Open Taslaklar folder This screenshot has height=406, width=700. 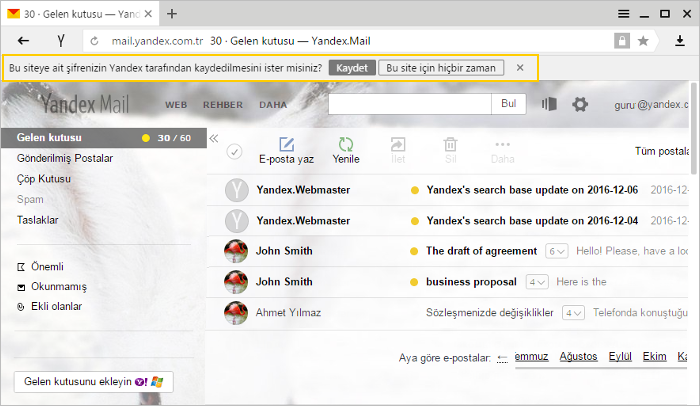[x=38, y=220]
